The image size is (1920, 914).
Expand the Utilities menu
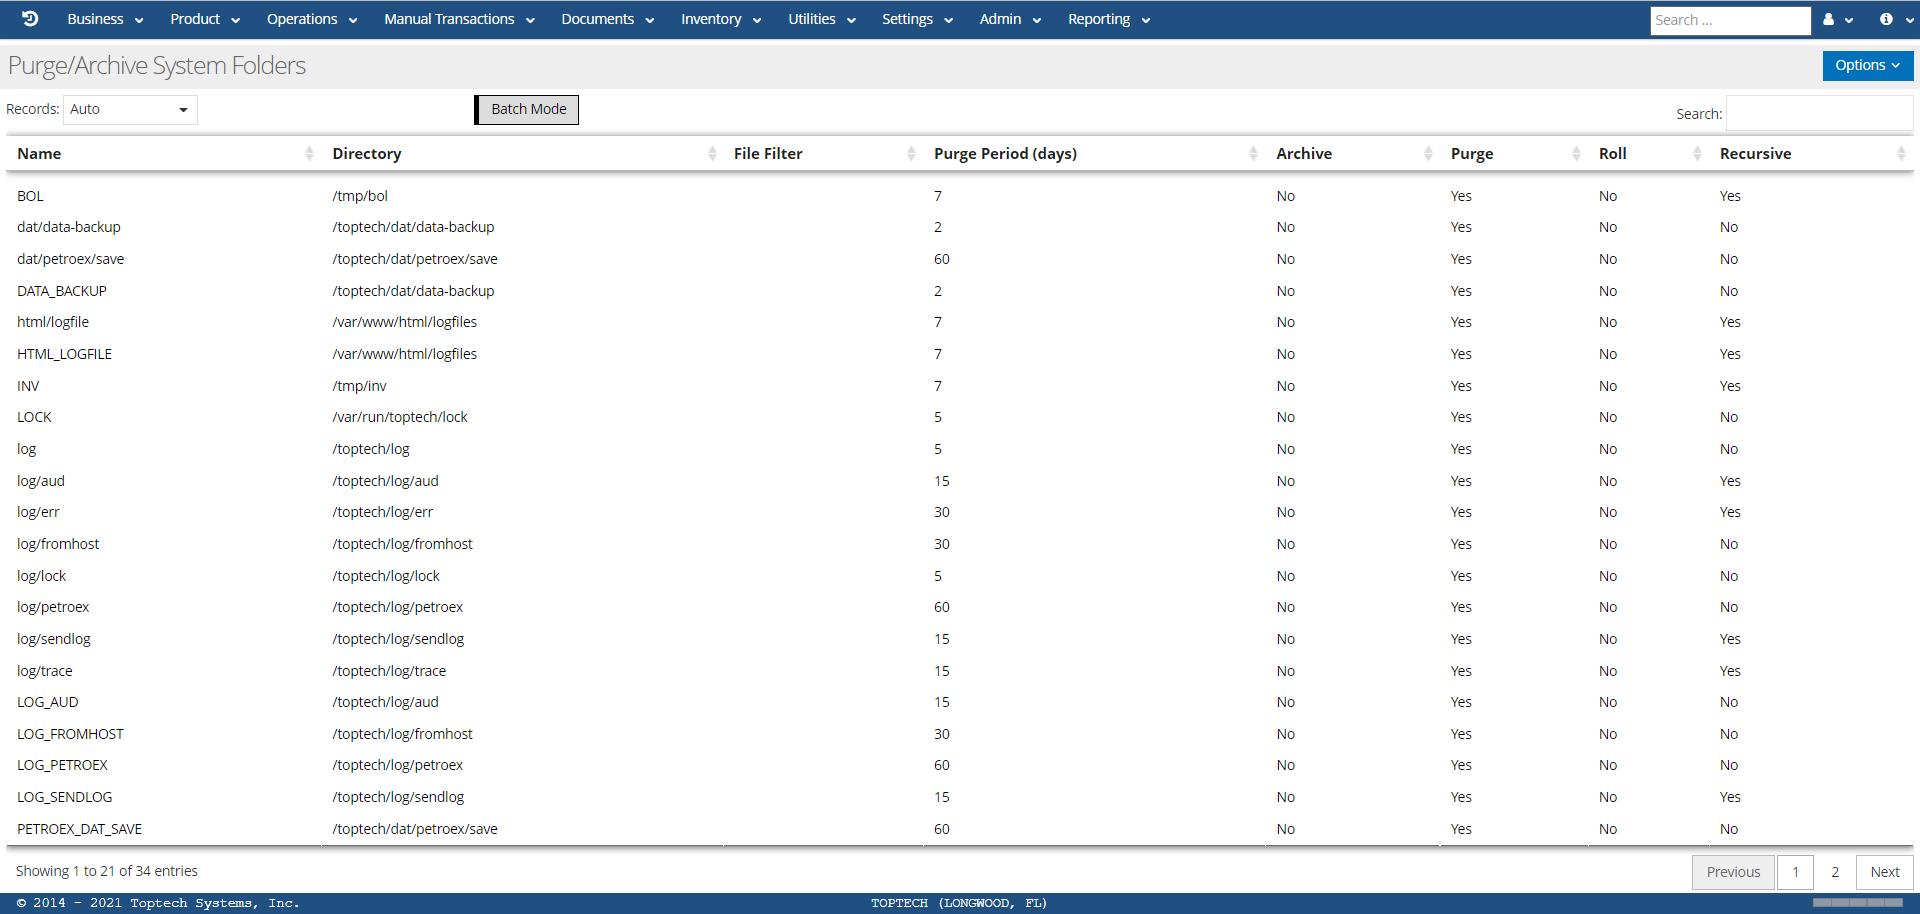point(821,19)
